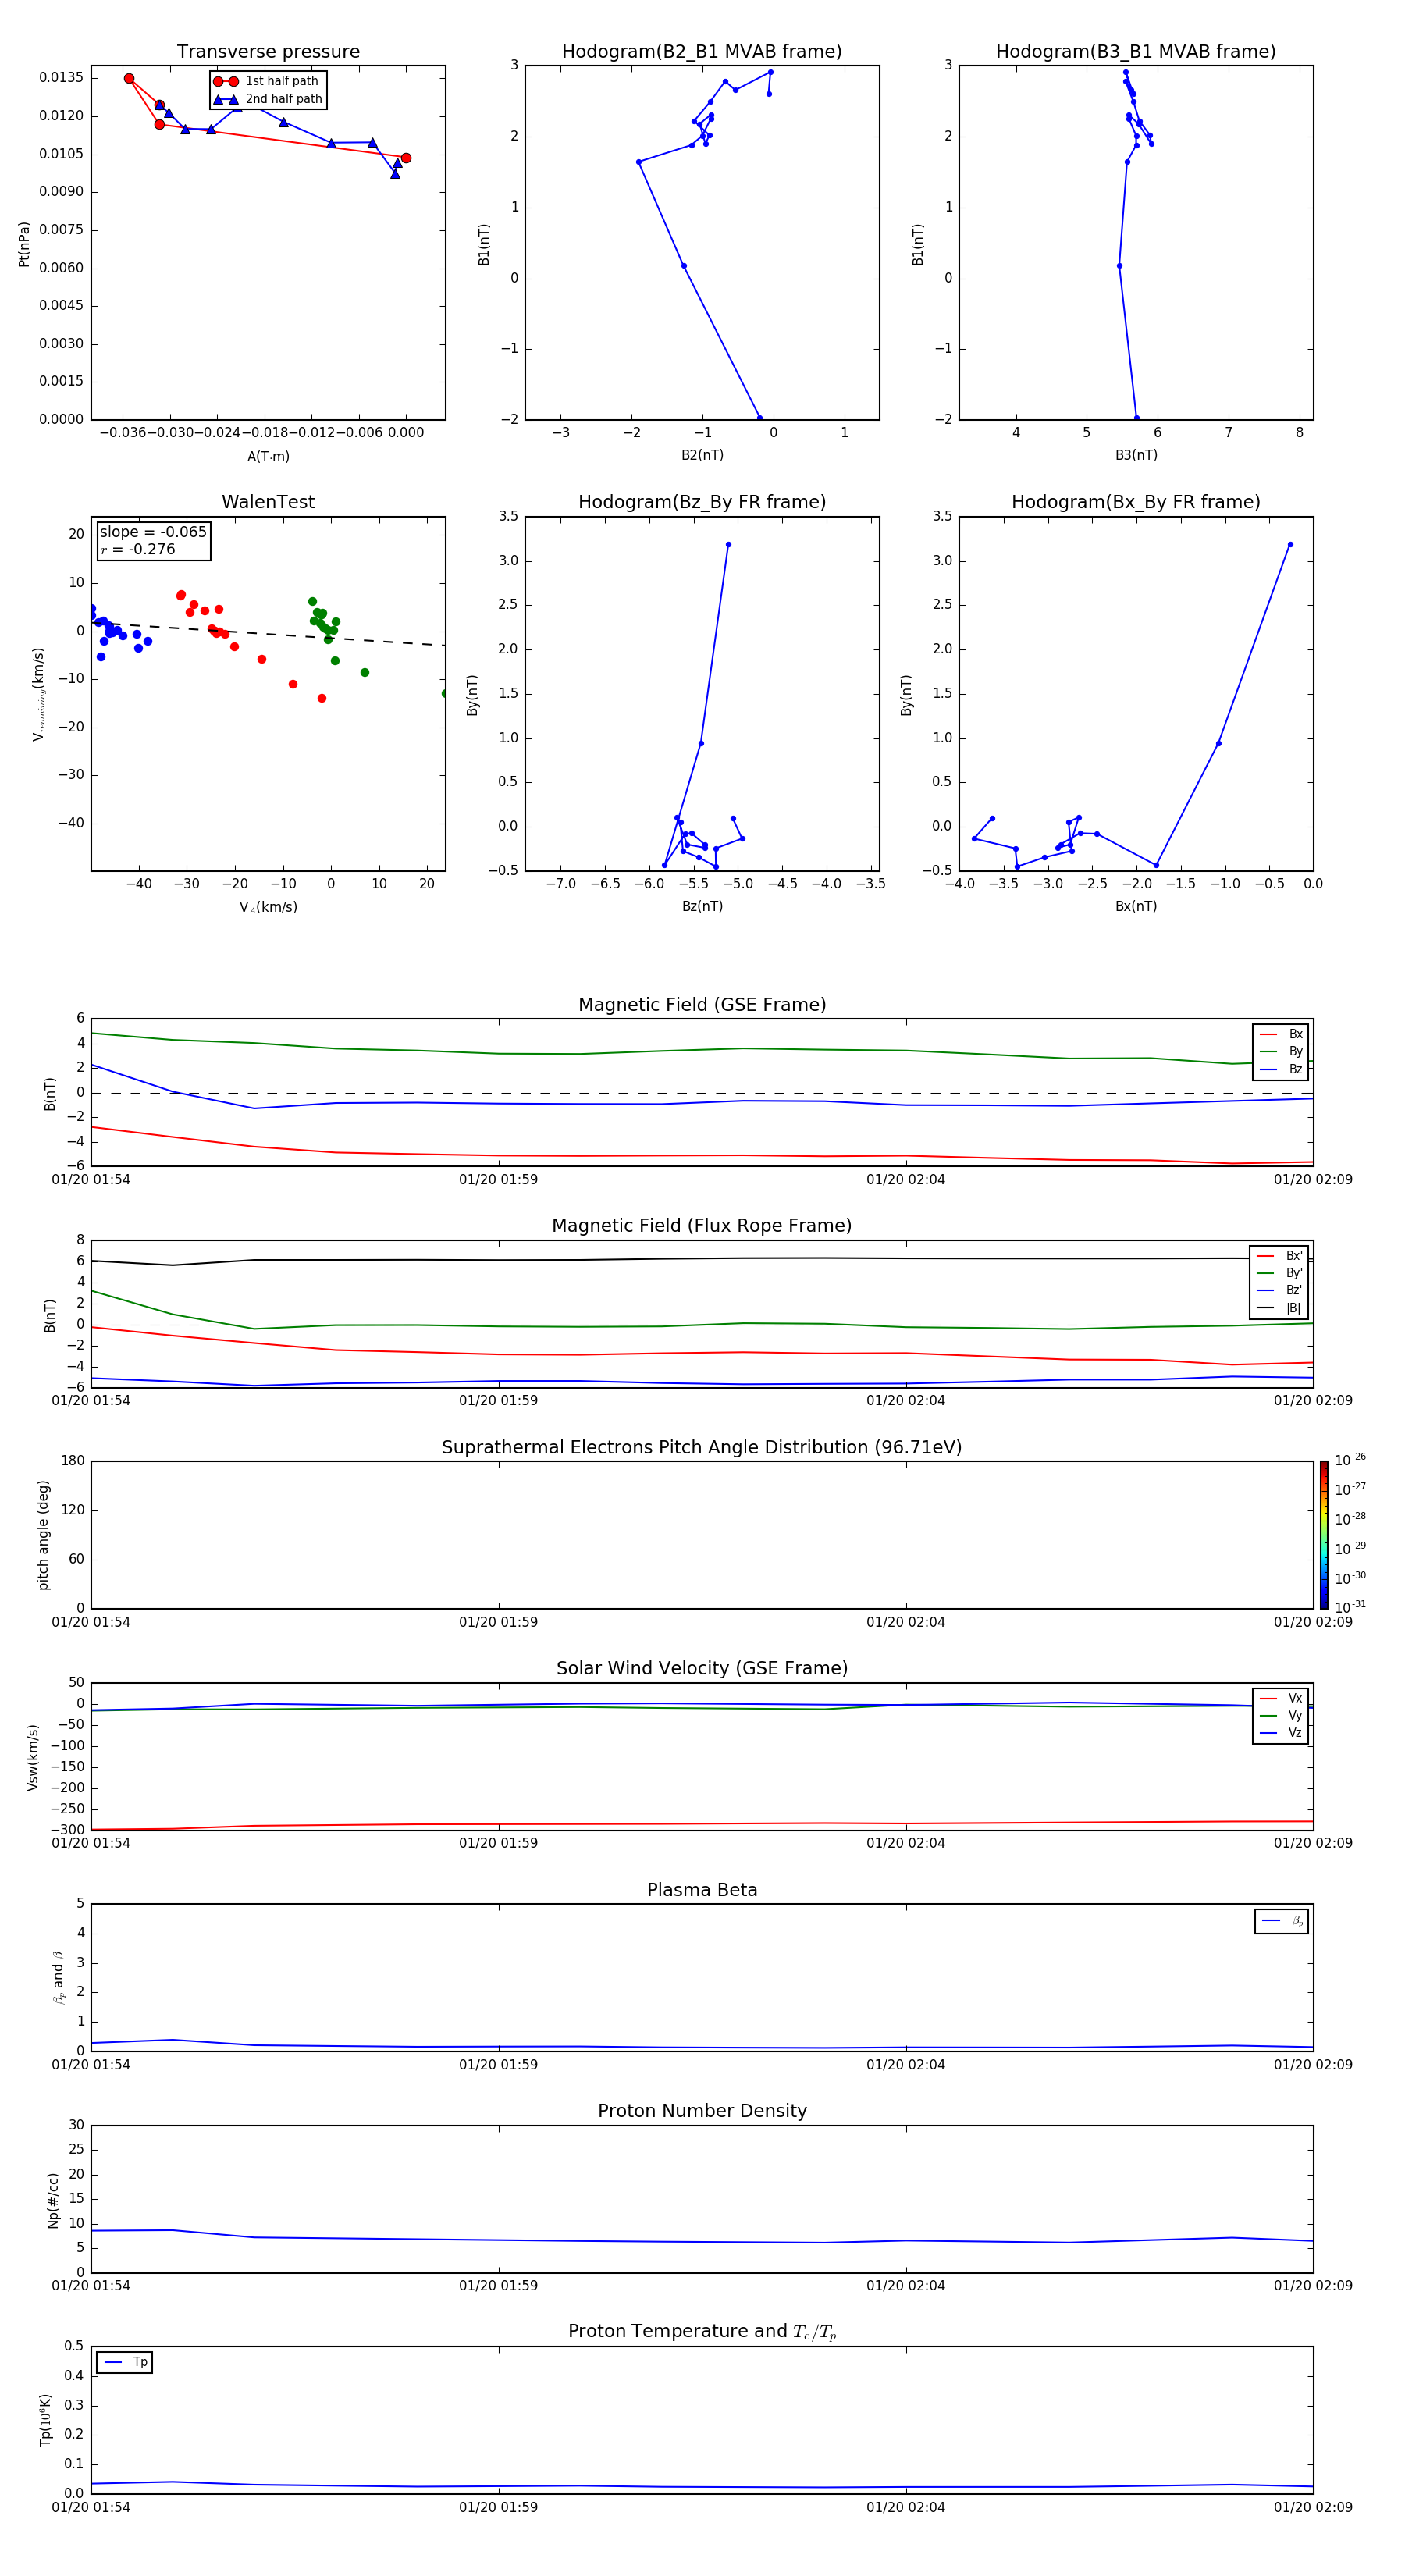Select Bz in the GSE magnetic field legend
The height and width of the screenshot is (2576, 1405).
click(x=1281, y=1069)
